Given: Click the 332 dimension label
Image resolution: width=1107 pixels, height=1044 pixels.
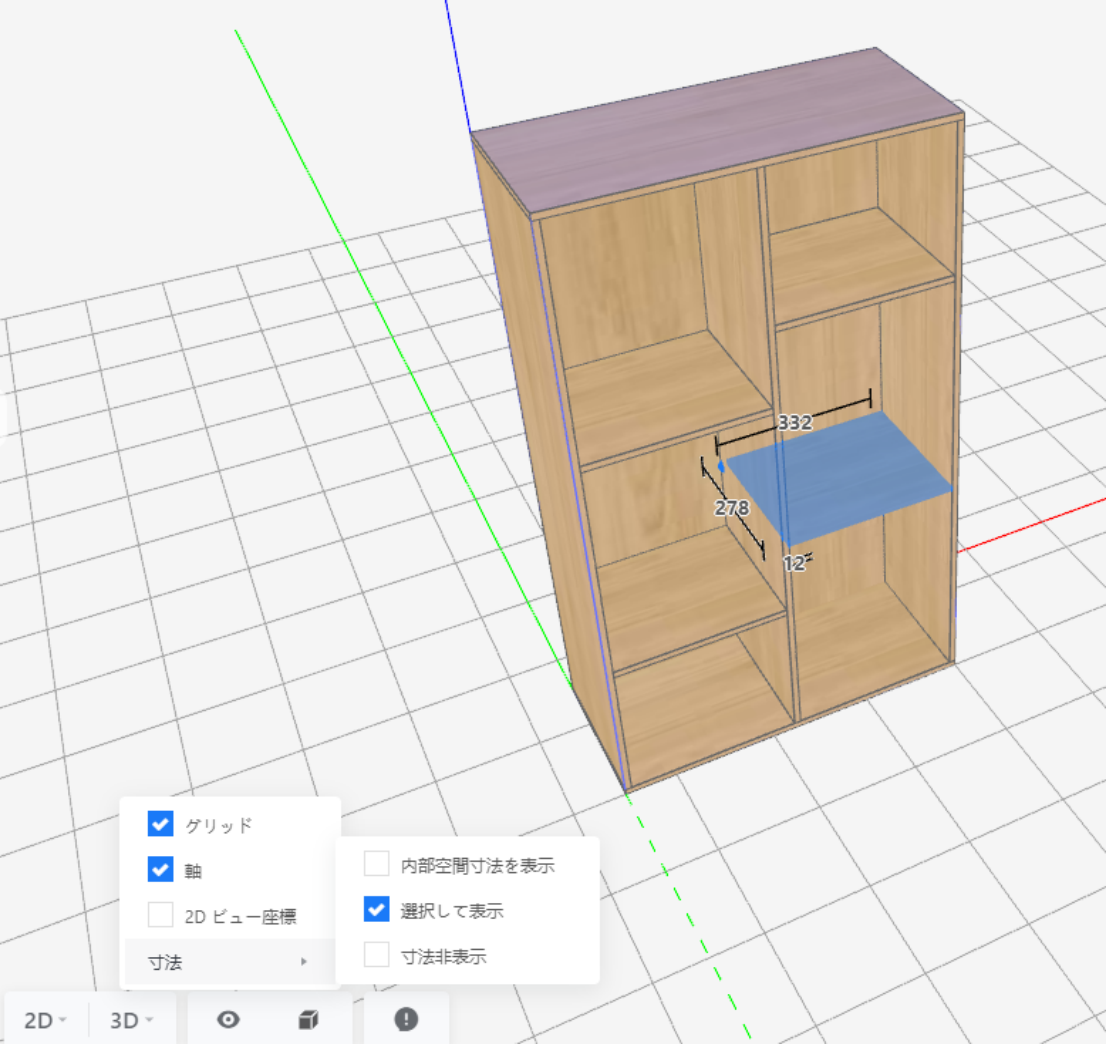Looking at the screenshot, I should 795,422.
